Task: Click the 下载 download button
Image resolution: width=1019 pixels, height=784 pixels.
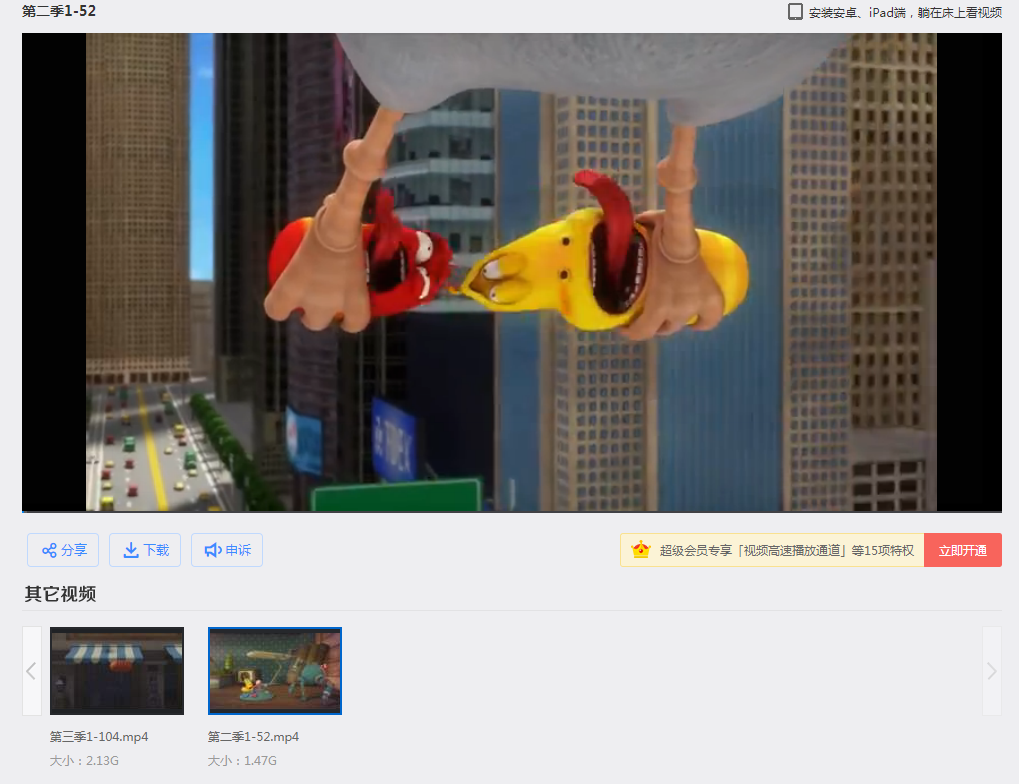Action: tap(145, 550)
